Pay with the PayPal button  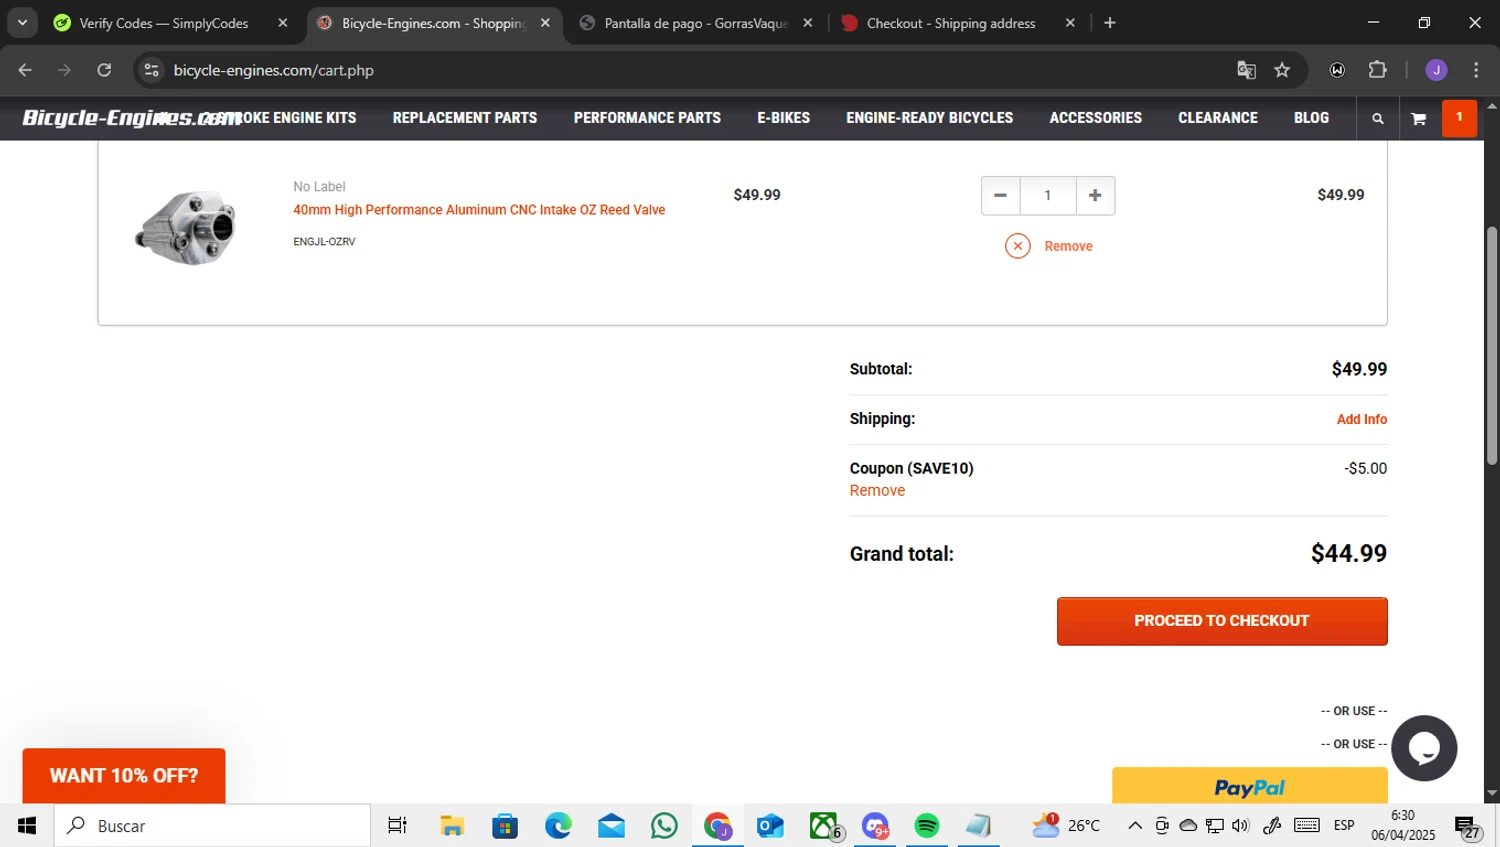(1250, 786)
